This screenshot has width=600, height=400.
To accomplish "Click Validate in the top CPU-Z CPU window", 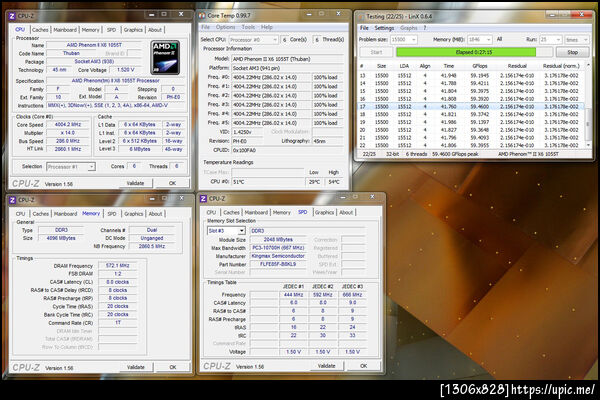I will coord(135,183).
